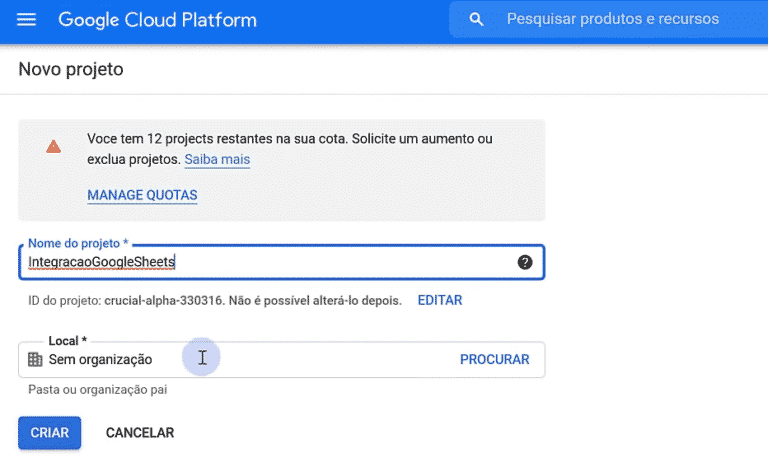
Task: Open the hamburger navigation menu
Action: coord(26,20)
